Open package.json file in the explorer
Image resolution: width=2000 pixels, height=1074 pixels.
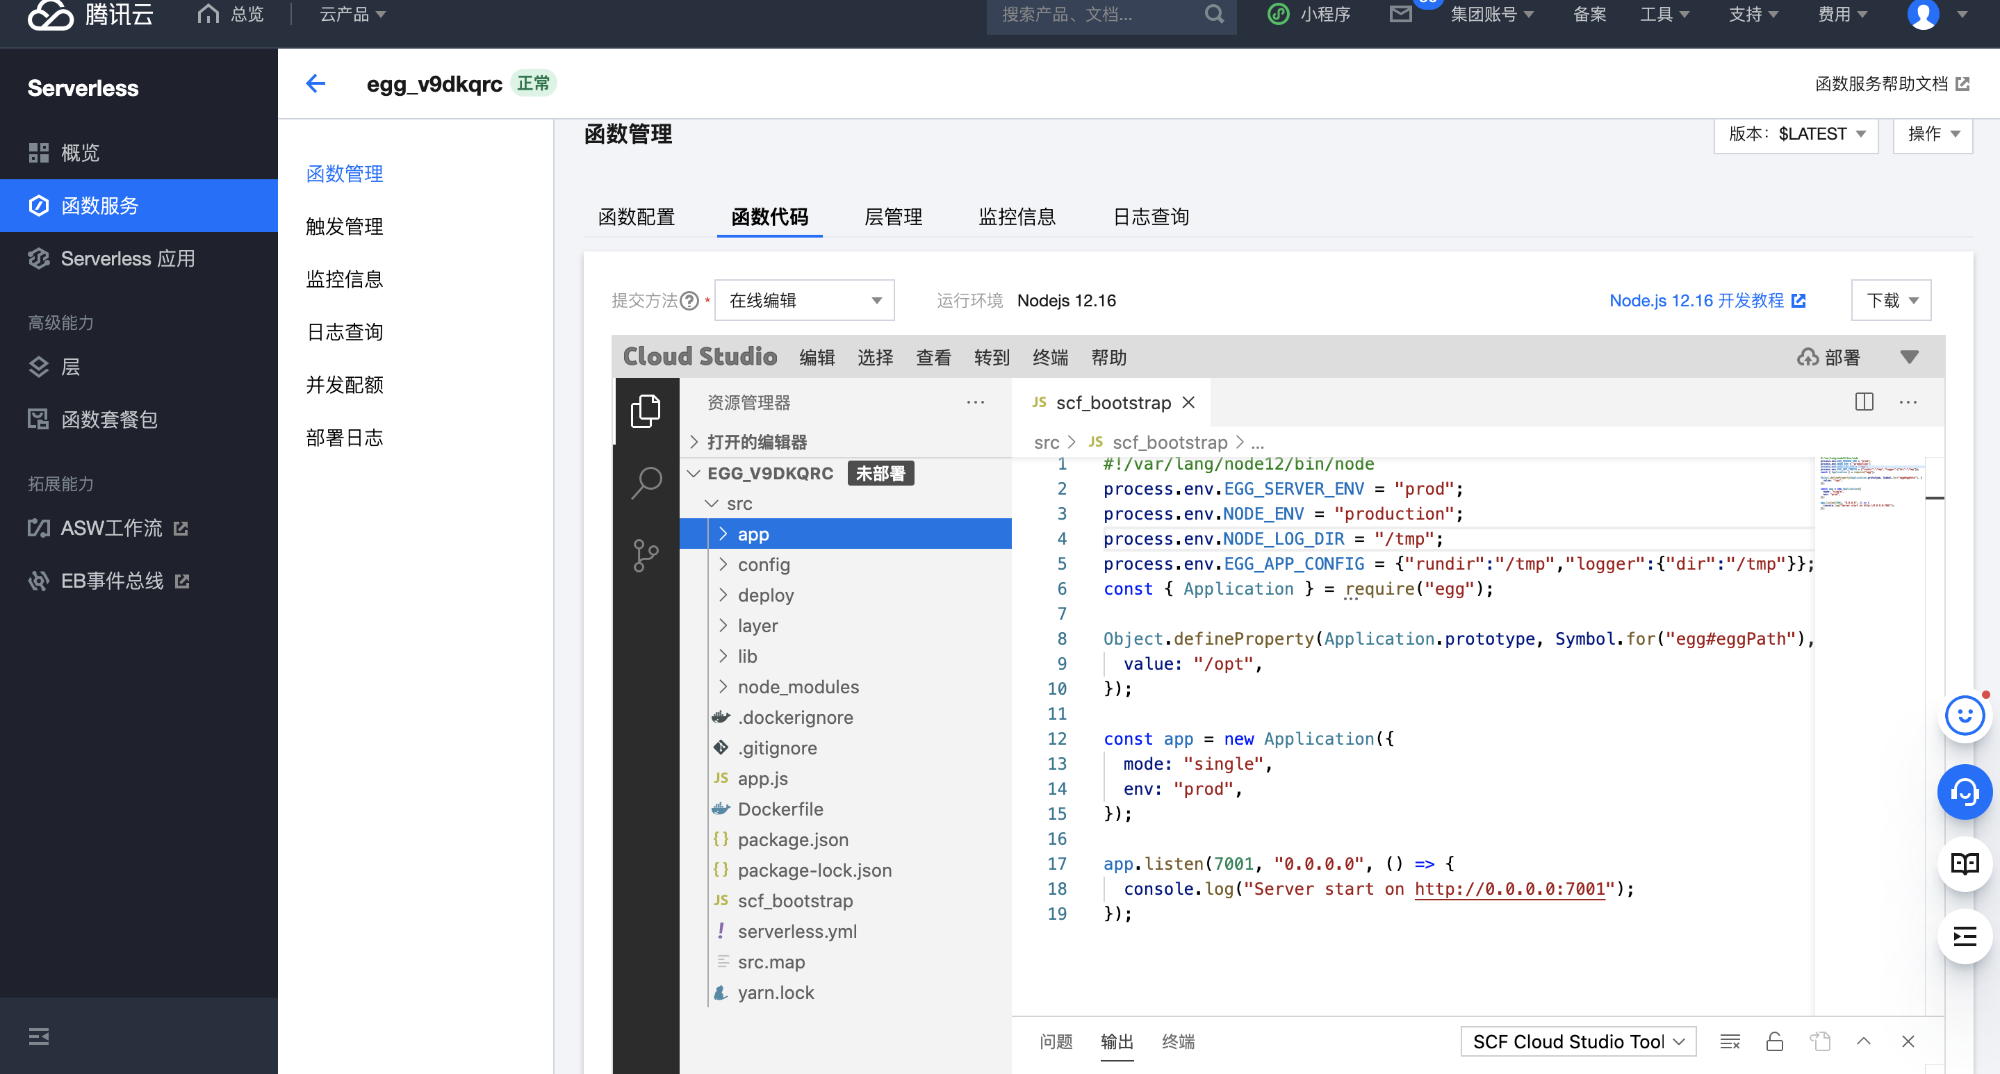(793, 840)
